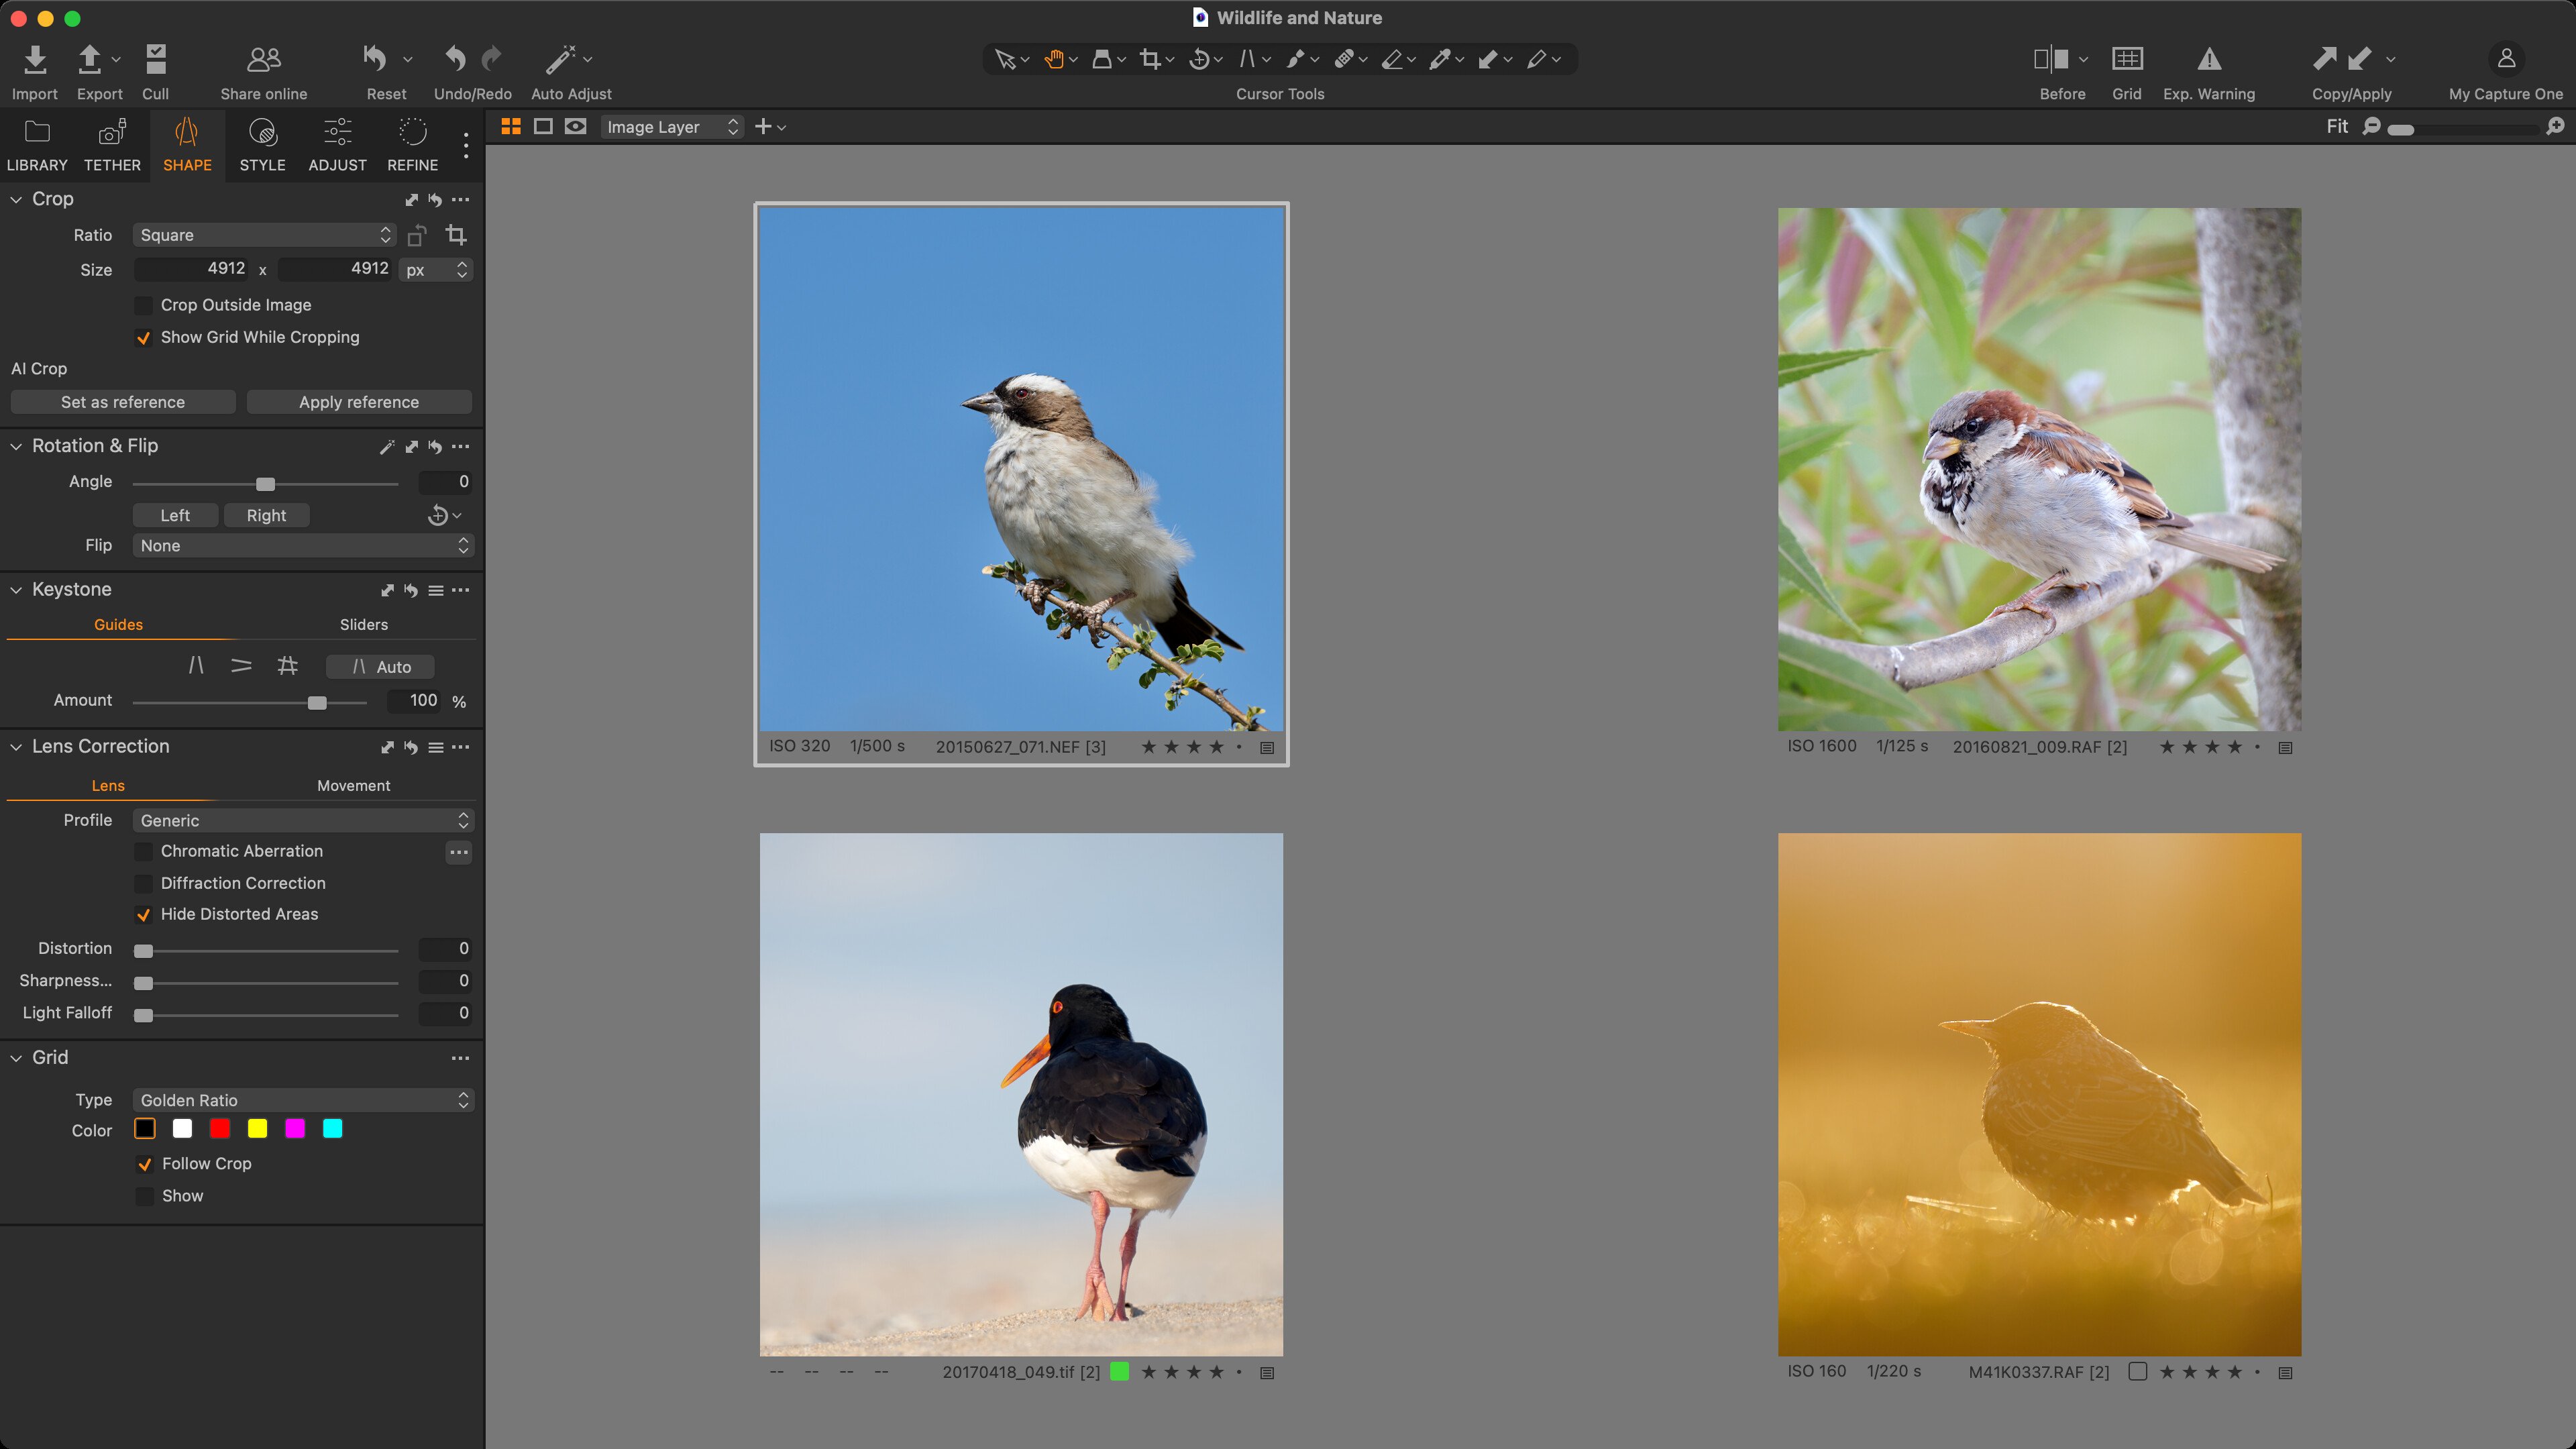
Task: Switch to single image viewer mode
Action: click(x=543, y=127)
